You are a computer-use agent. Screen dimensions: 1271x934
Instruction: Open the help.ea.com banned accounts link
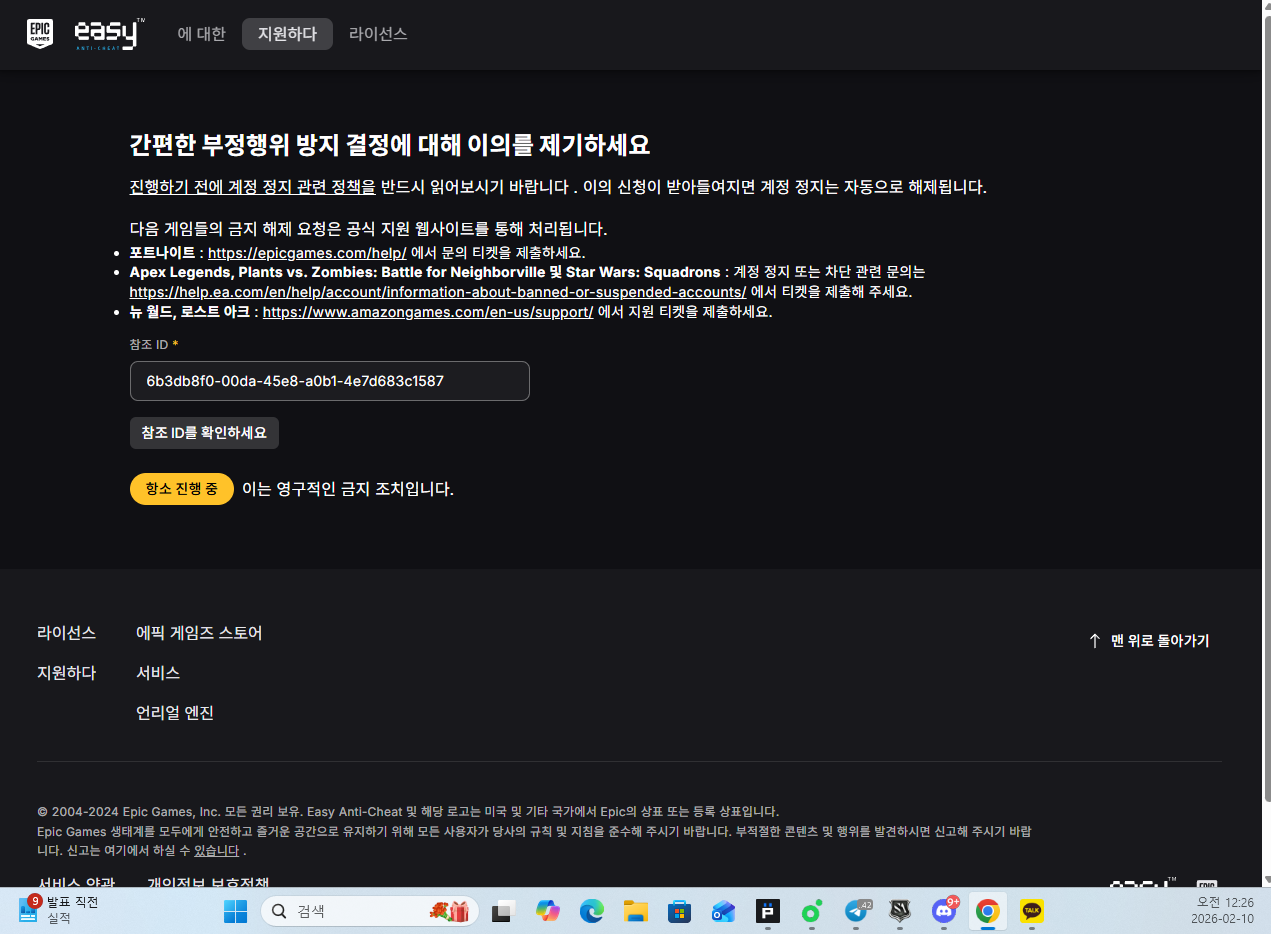point(438,292)
